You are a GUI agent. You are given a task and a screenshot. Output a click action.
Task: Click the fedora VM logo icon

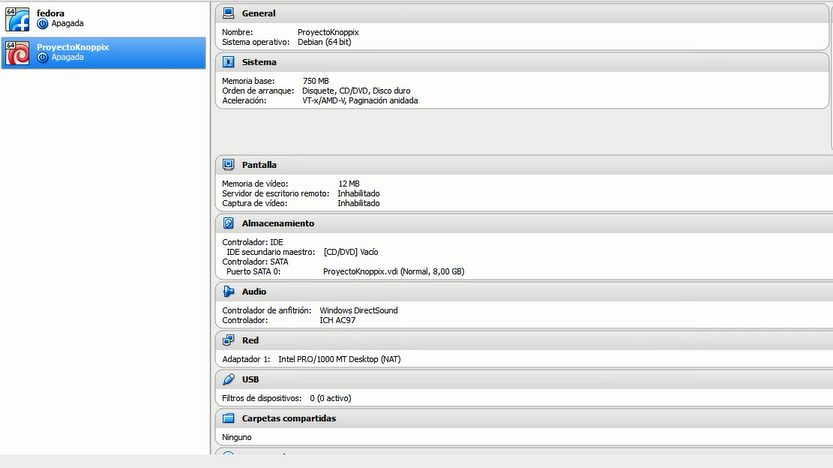[x=17, y=19]
